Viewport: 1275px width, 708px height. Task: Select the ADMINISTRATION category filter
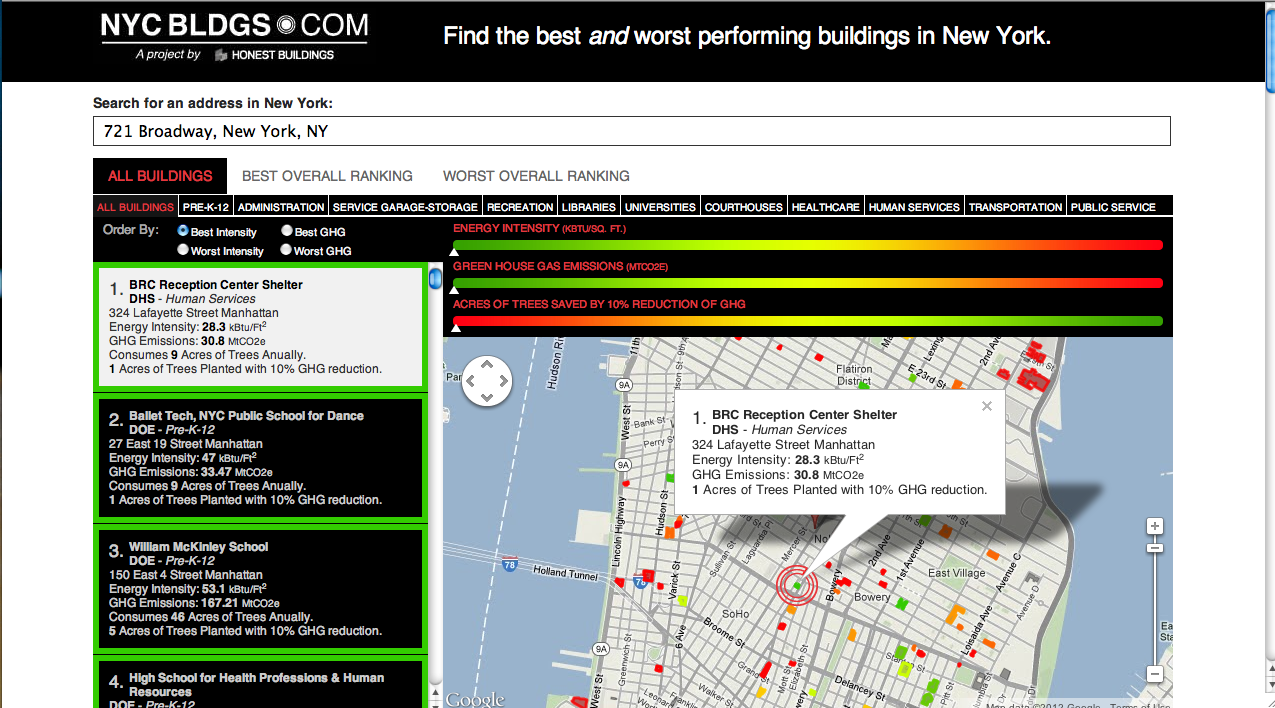[x=281, y=207]
